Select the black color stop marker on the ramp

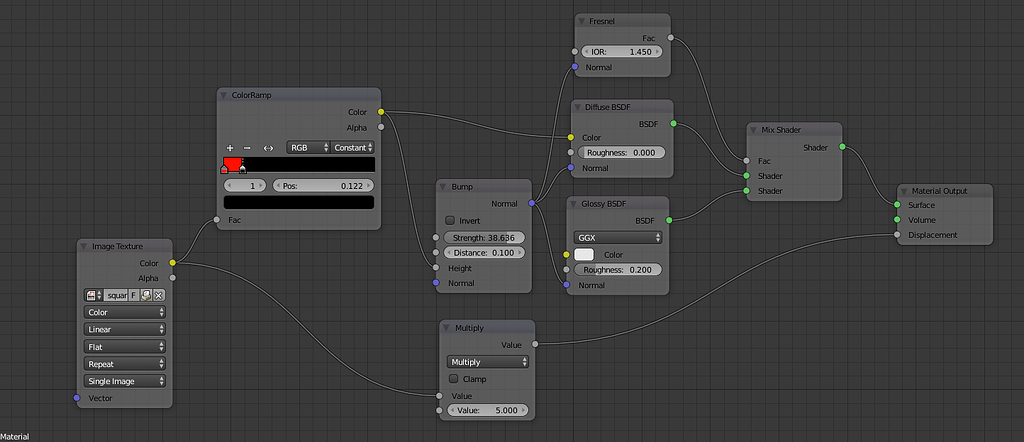click(242, 169)
